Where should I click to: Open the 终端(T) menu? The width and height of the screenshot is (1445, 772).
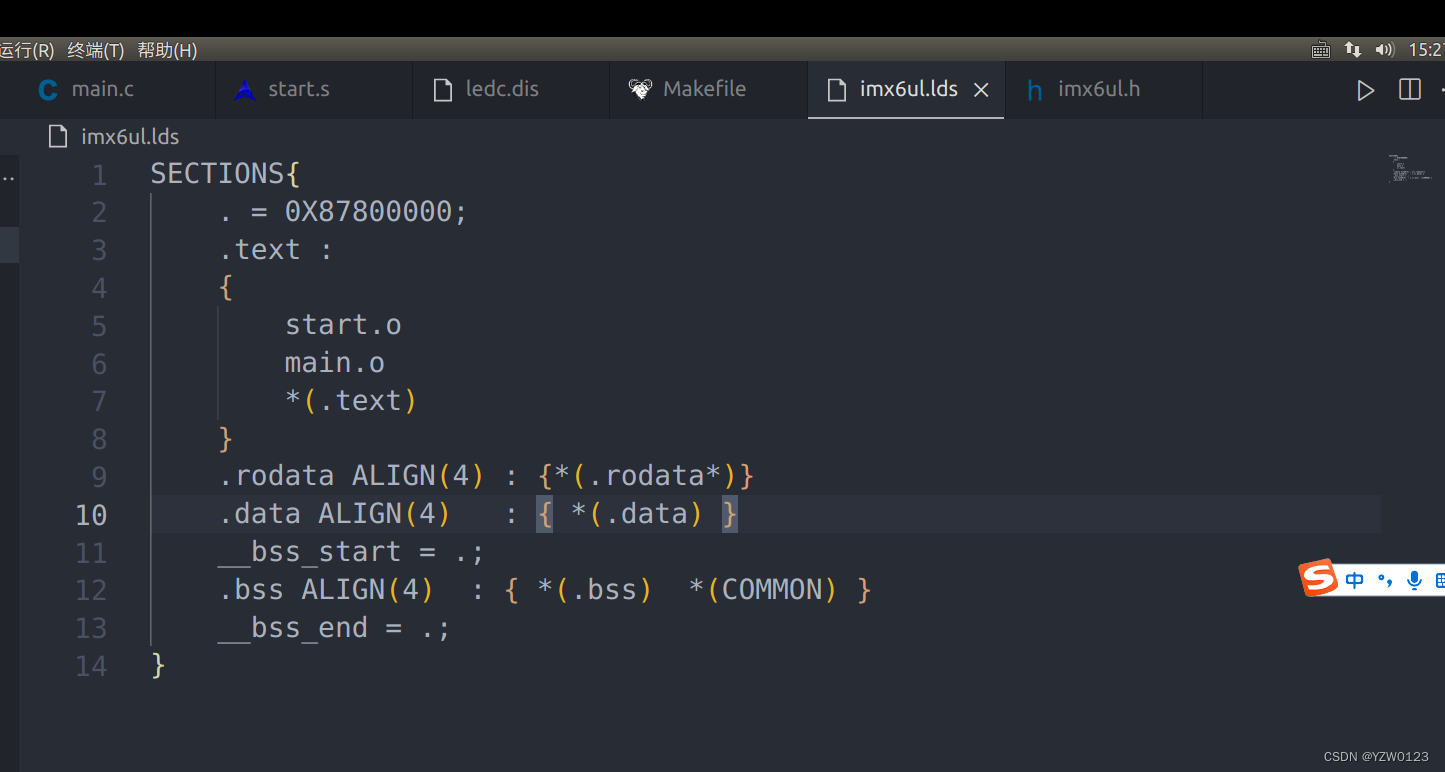[x=96, y=50]
